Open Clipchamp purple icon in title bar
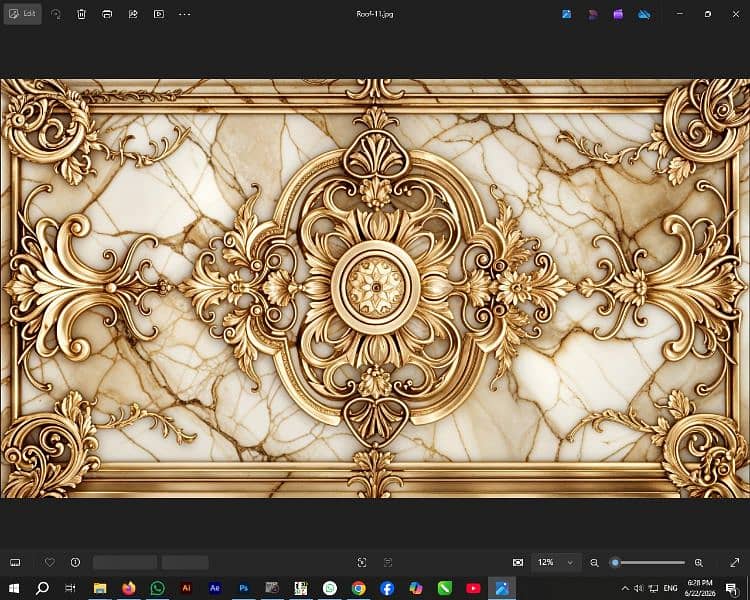This screenshot has height=600, width=750. coord(618,14)
